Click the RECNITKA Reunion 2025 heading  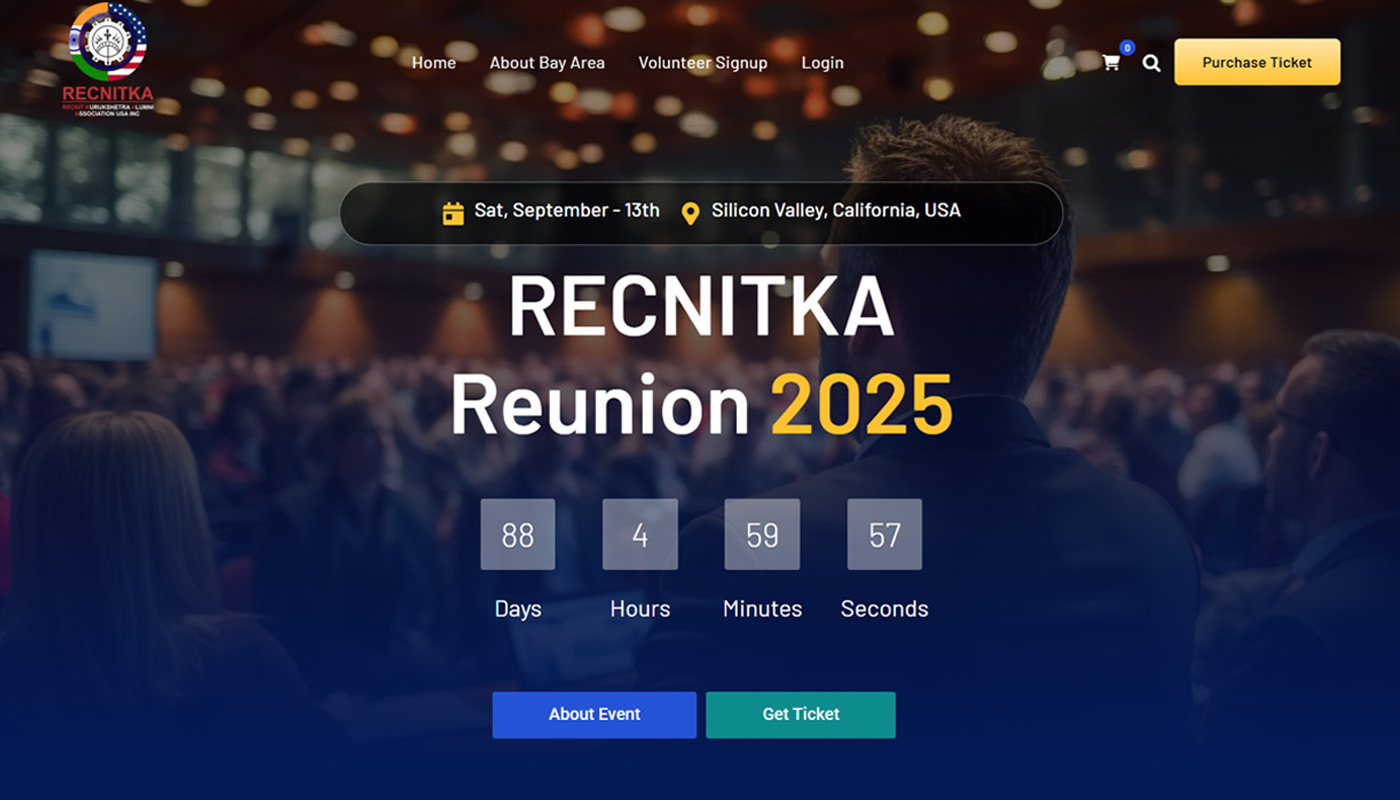[701, 357]
